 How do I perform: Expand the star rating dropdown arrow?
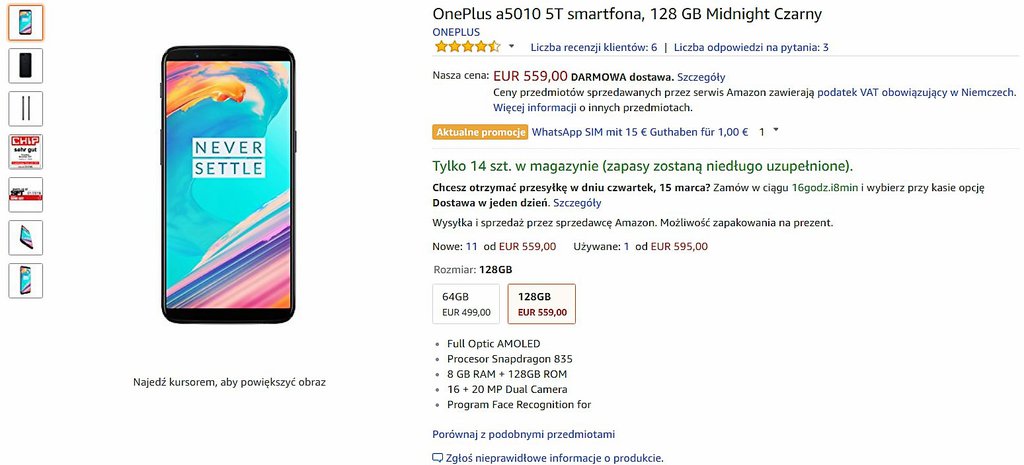(x=512, y=47)
